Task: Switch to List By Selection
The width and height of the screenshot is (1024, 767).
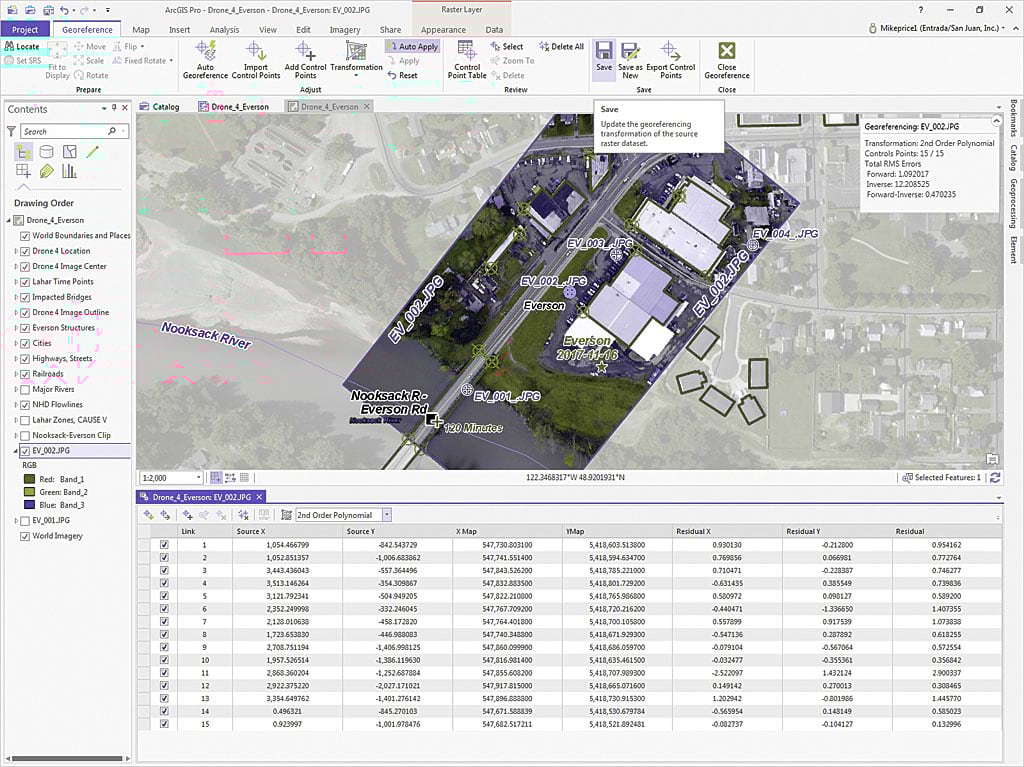Action: tap(70, 152)
